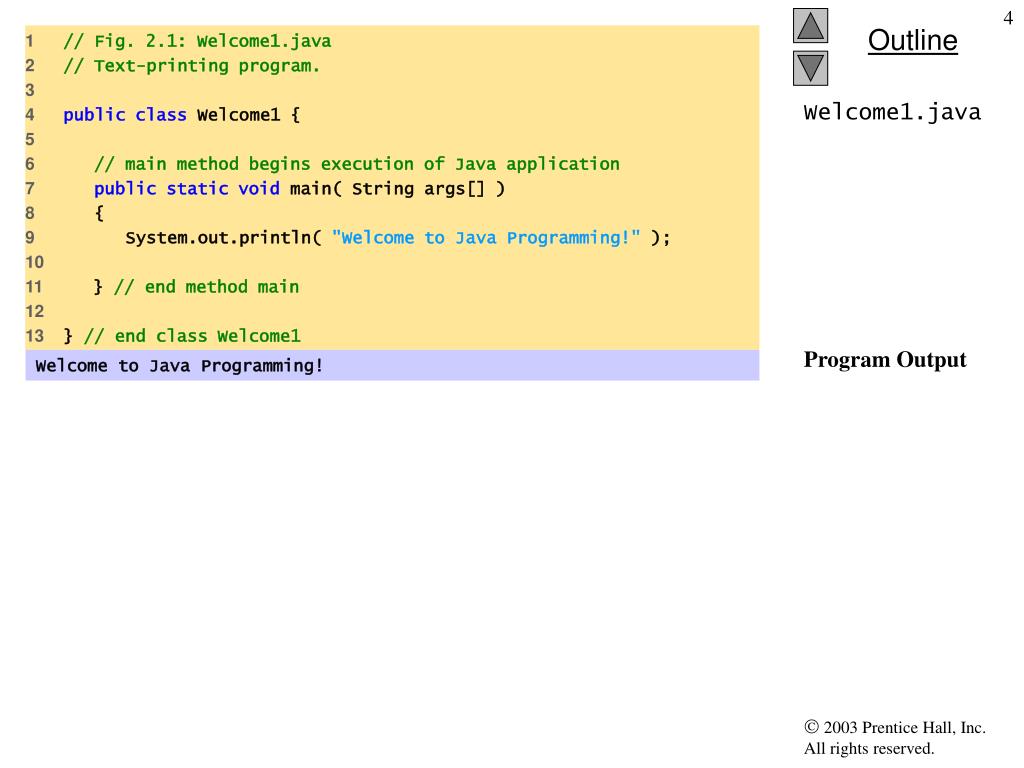Screen dimensions: 1024x768
Task: Click the All rights reserved text
Action: coord(868,748)
